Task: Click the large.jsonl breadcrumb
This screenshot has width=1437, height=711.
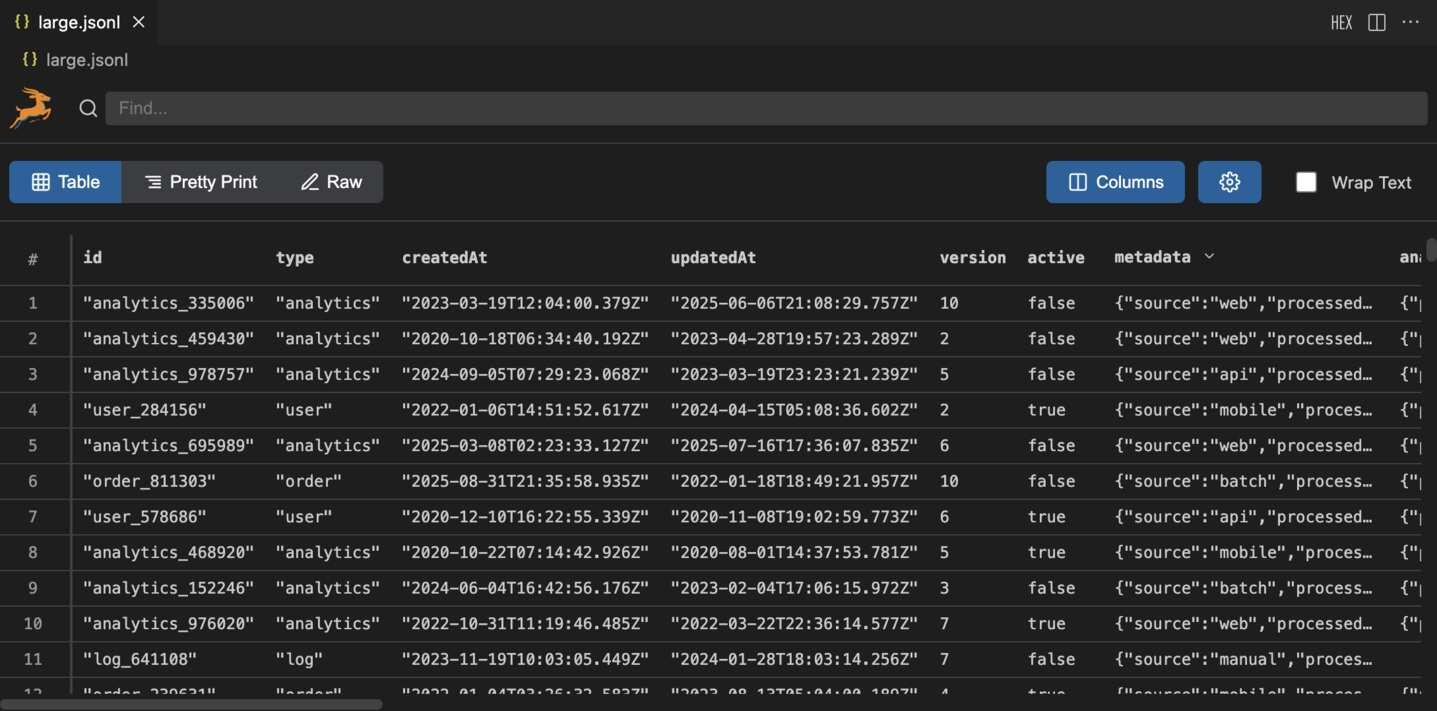Action: coord(87,60)
